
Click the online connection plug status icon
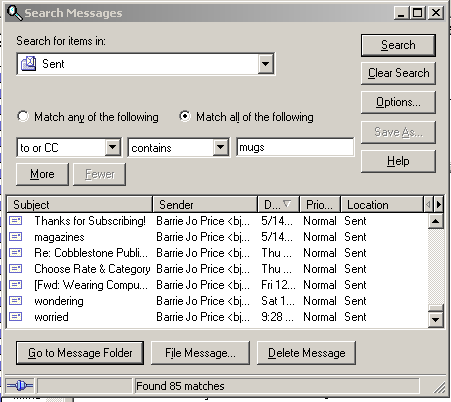[20, 386]
